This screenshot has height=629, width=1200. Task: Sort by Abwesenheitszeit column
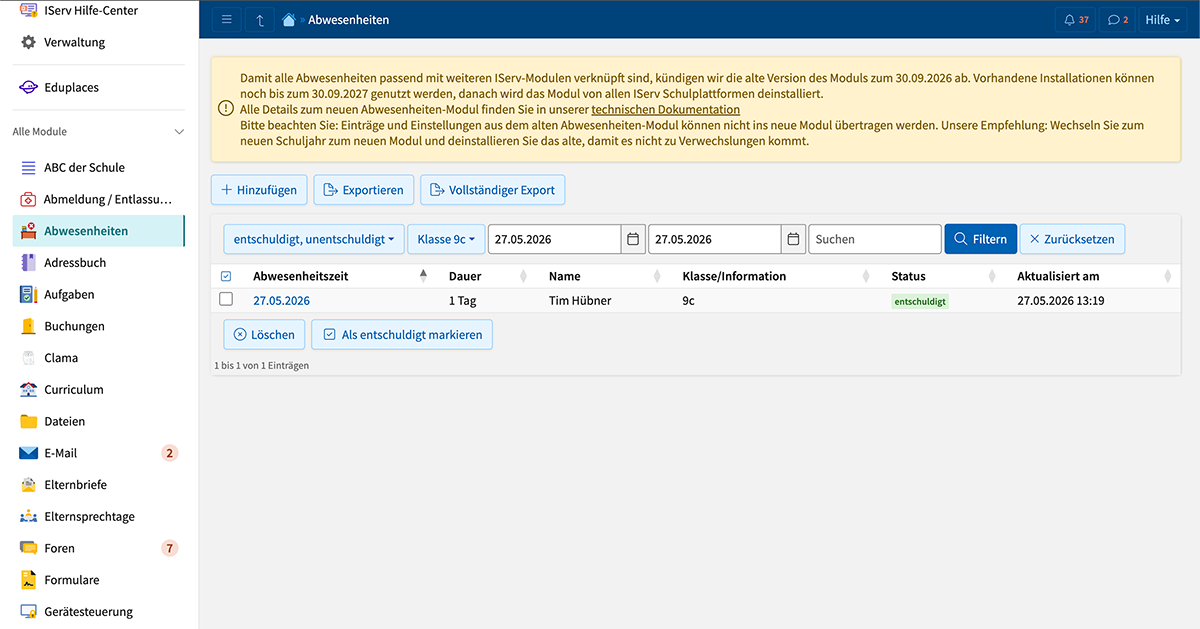[340, 276]
